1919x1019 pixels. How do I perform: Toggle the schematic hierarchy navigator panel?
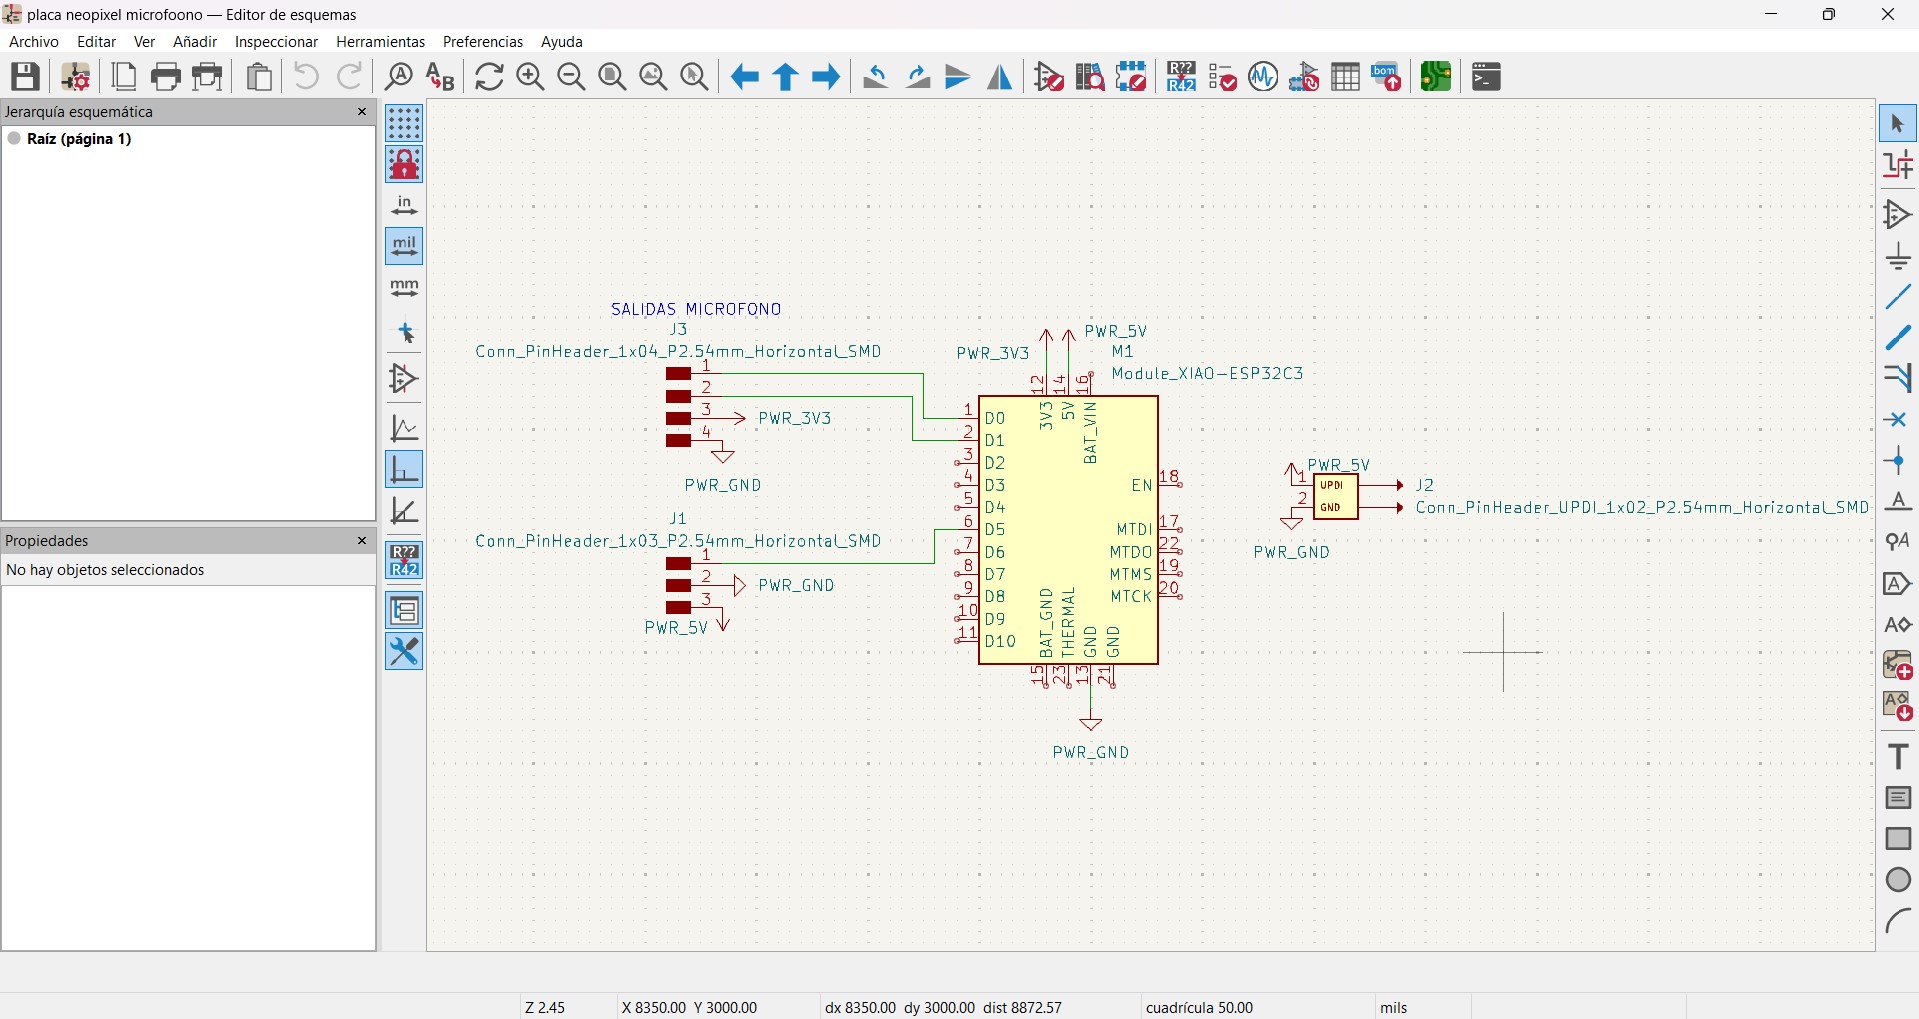404,610
